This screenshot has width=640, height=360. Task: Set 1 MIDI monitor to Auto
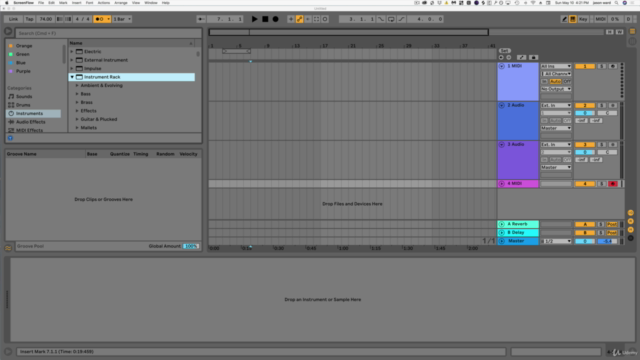tap(555, 82)
